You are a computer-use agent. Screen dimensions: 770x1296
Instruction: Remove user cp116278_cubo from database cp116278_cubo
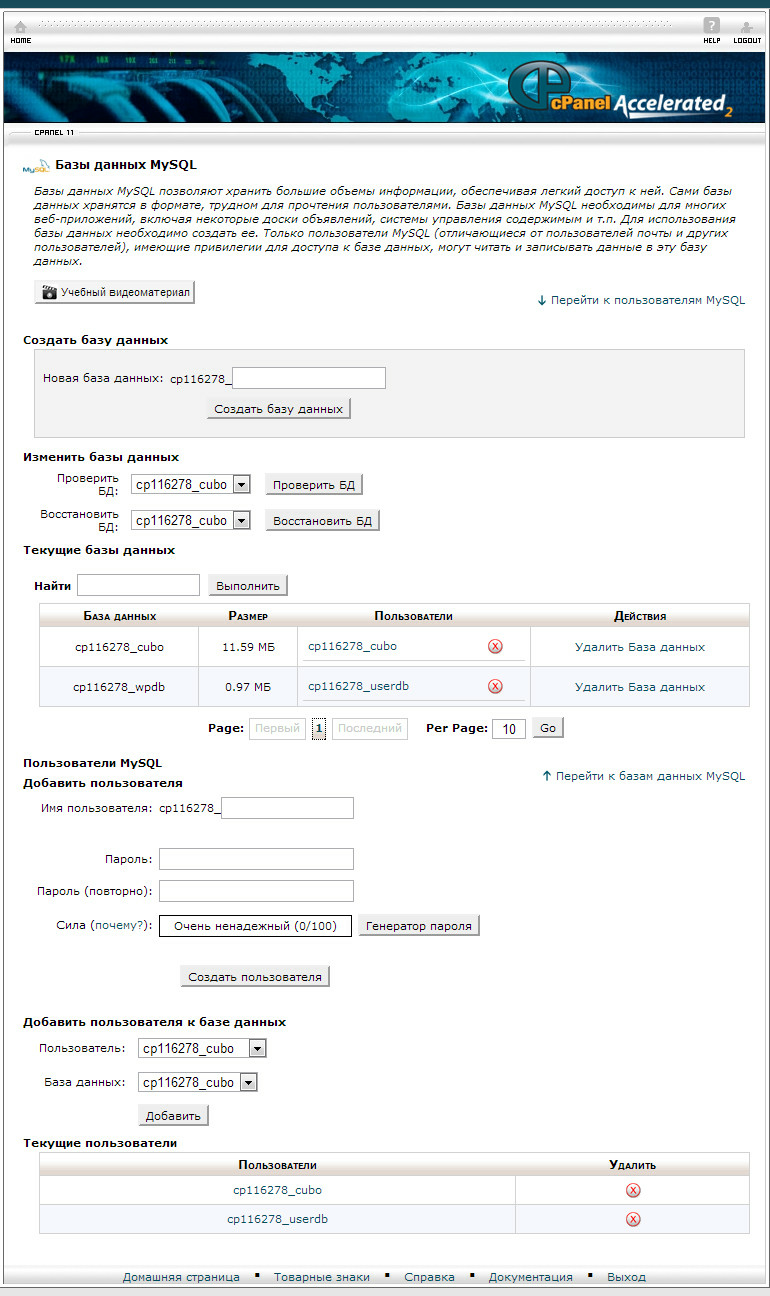[495, 647]
